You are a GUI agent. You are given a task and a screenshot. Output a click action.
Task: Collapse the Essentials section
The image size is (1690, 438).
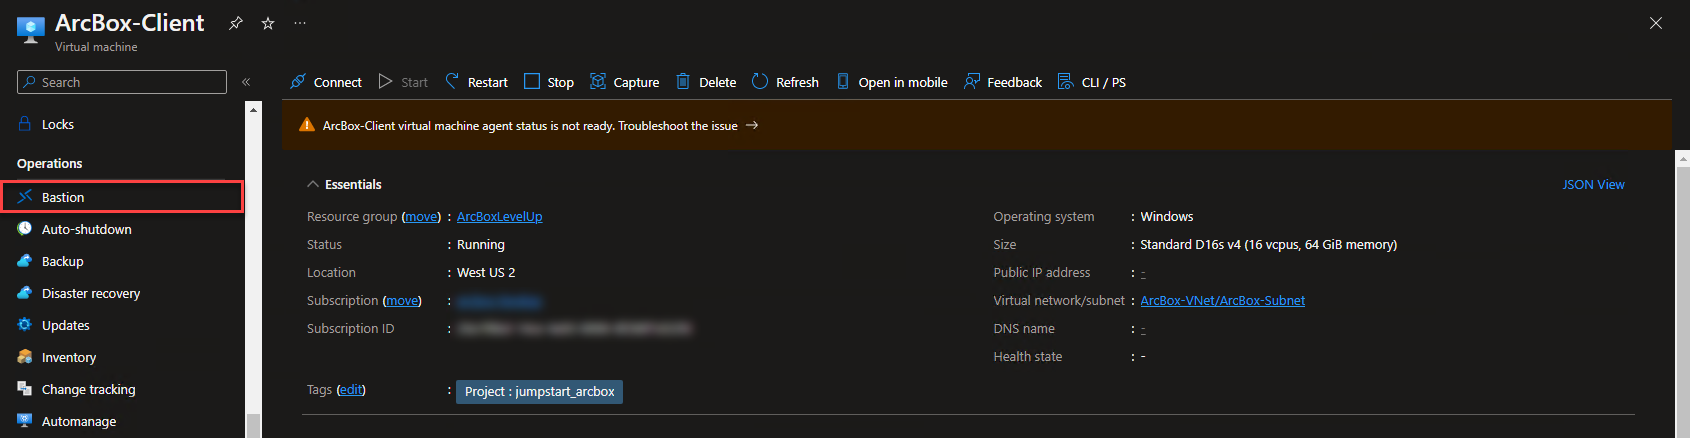(313, 184)
